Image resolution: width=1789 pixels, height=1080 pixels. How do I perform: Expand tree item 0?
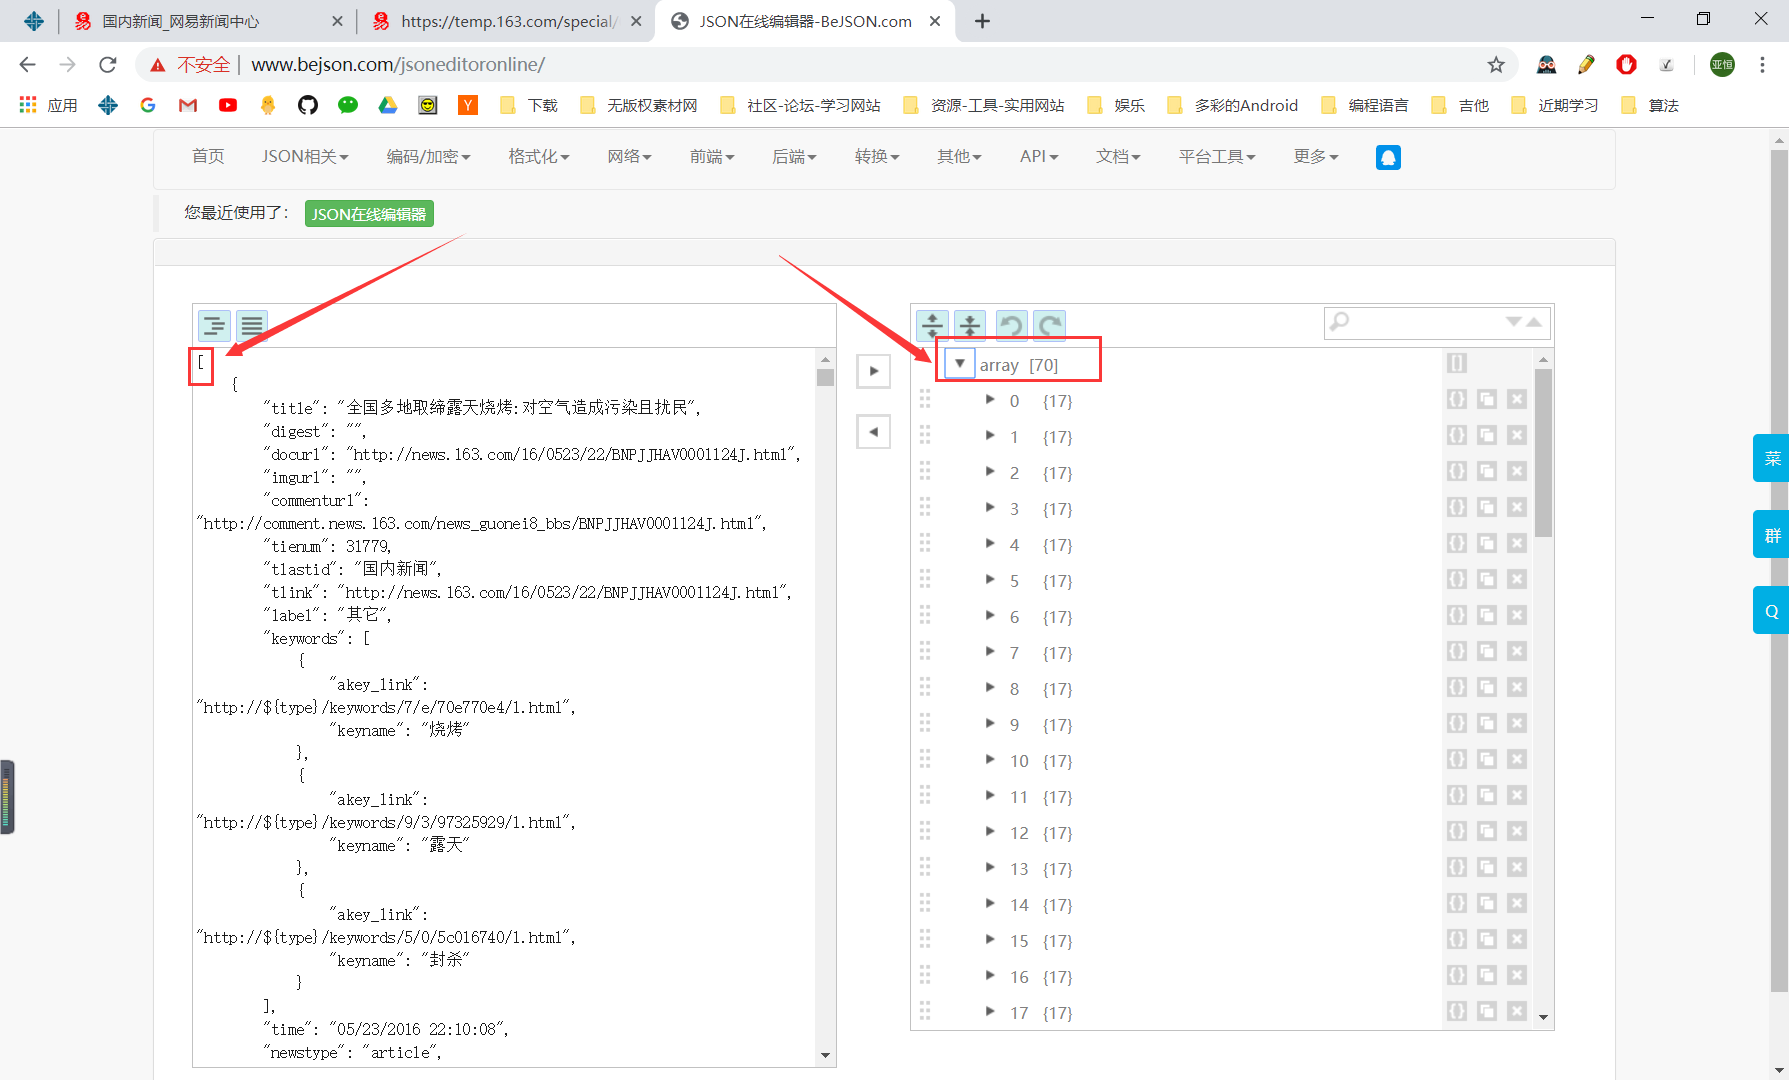tap(990, 400)
